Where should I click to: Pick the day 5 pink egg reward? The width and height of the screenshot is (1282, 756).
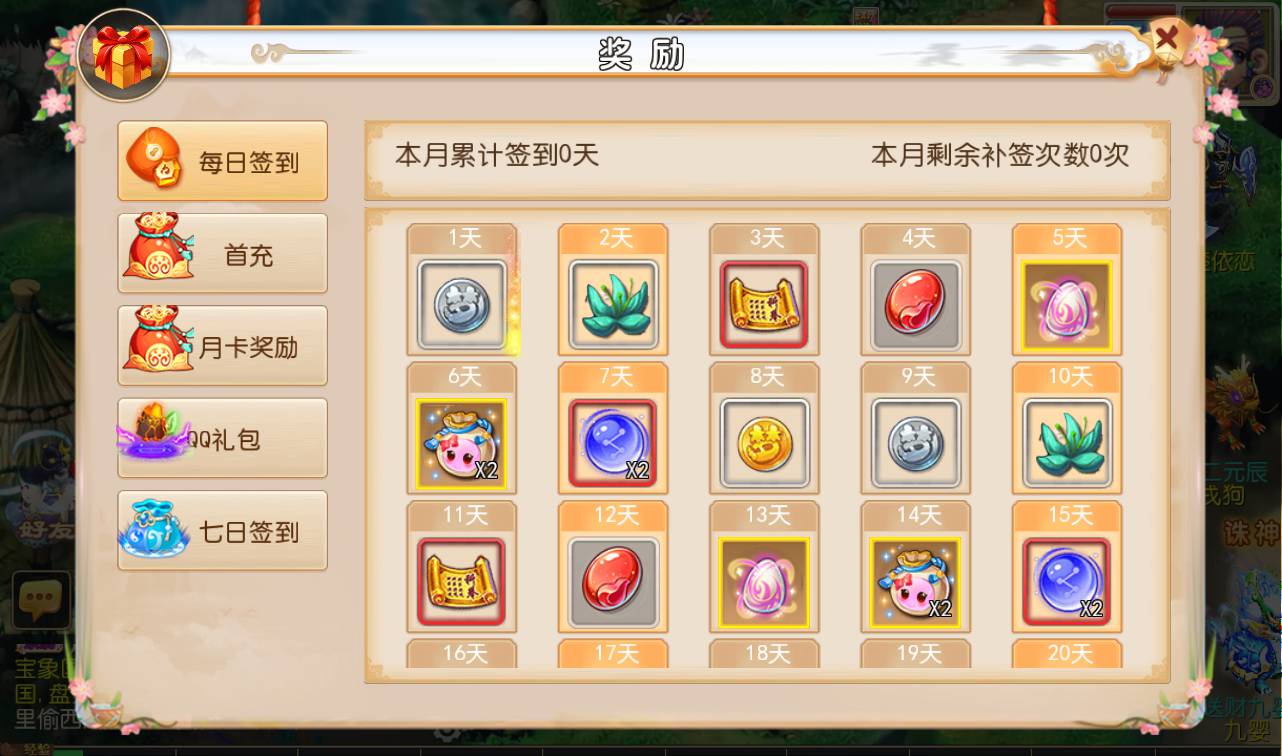(1067, 305)
